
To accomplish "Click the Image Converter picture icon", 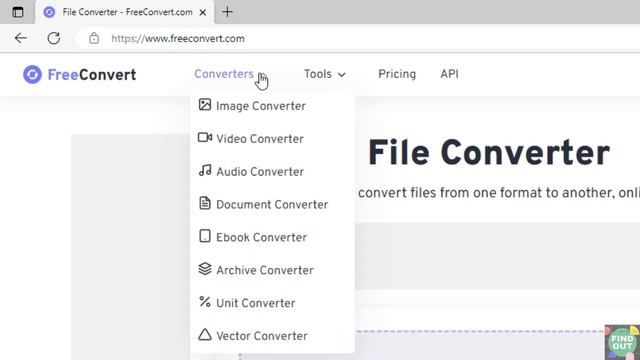I will tap(205, 105).
